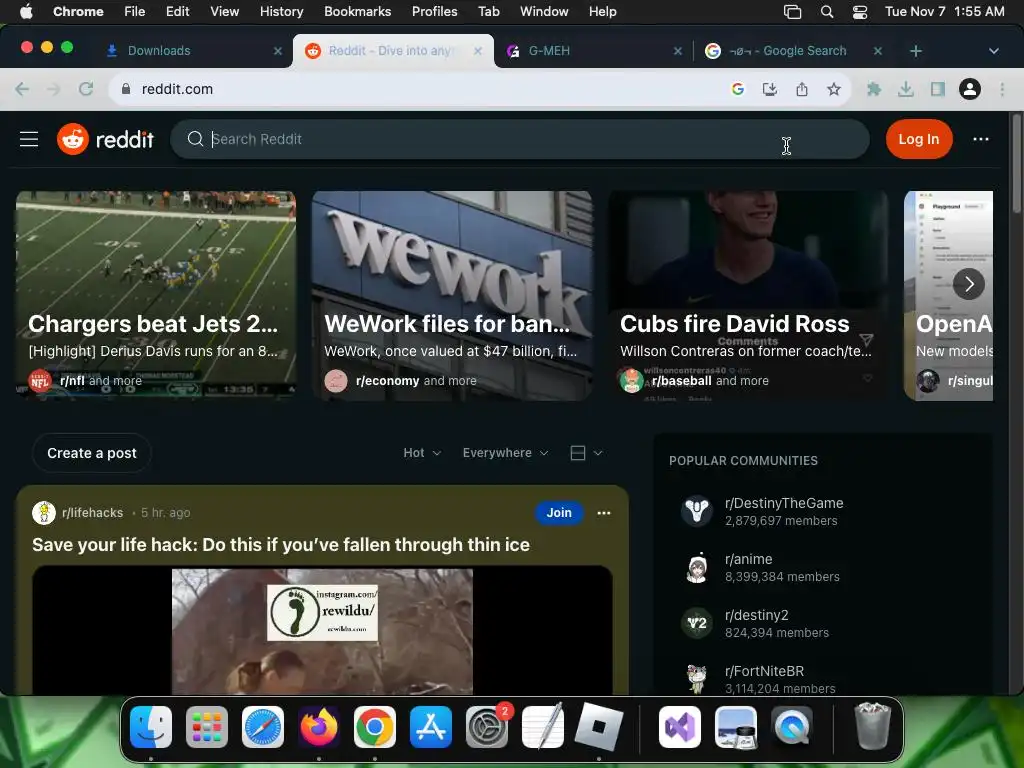Screen dimensions: 1024x768
Task: Open Trash in the dock
Action: point(872,727)
